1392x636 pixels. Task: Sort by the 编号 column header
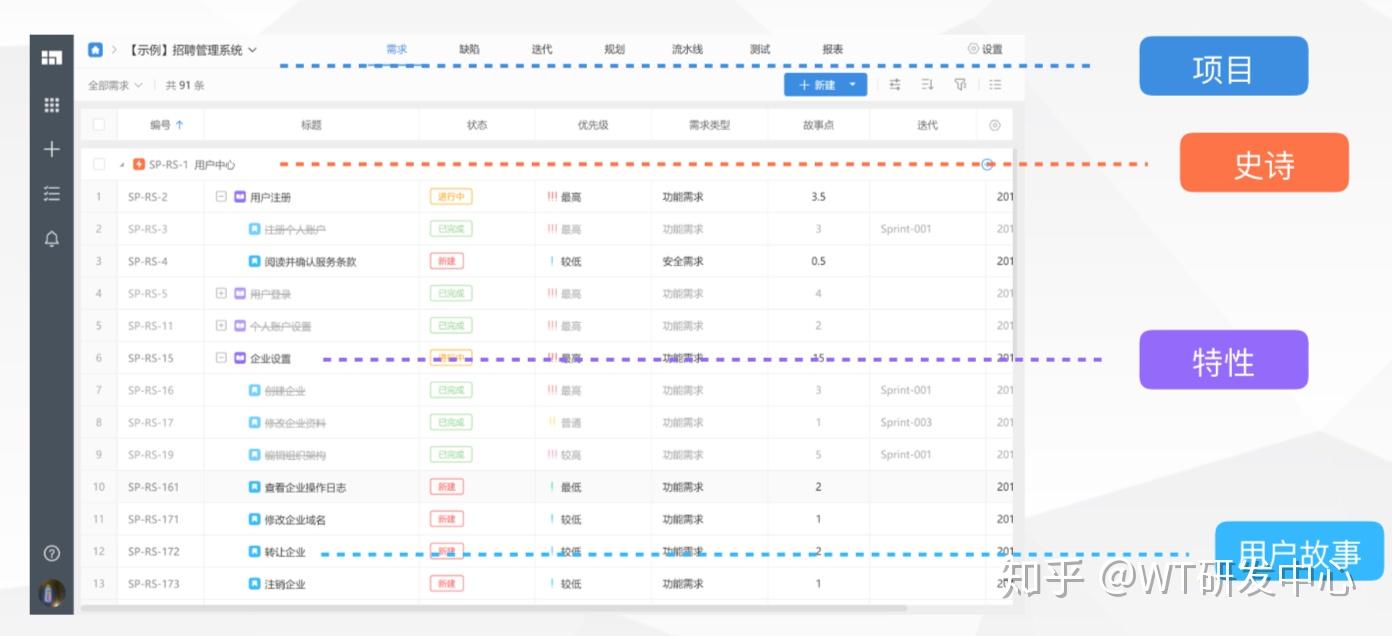point(167,125)
